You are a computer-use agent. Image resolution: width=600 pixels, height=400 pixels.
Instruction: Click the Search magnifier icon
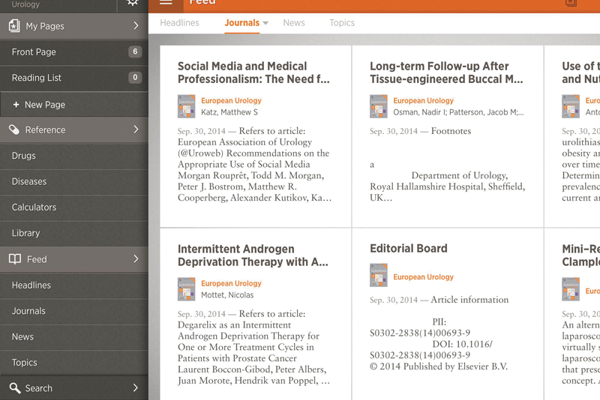click(x=14, y=388)
